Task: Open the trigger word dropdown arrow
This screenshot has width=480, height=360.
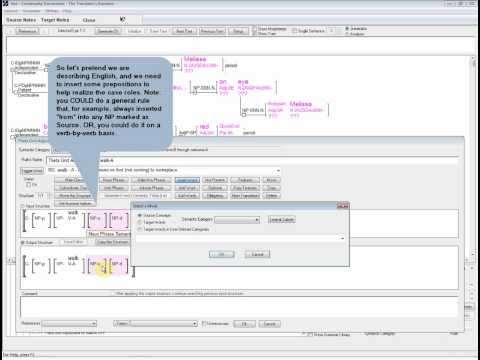Action: pos(278,170)
